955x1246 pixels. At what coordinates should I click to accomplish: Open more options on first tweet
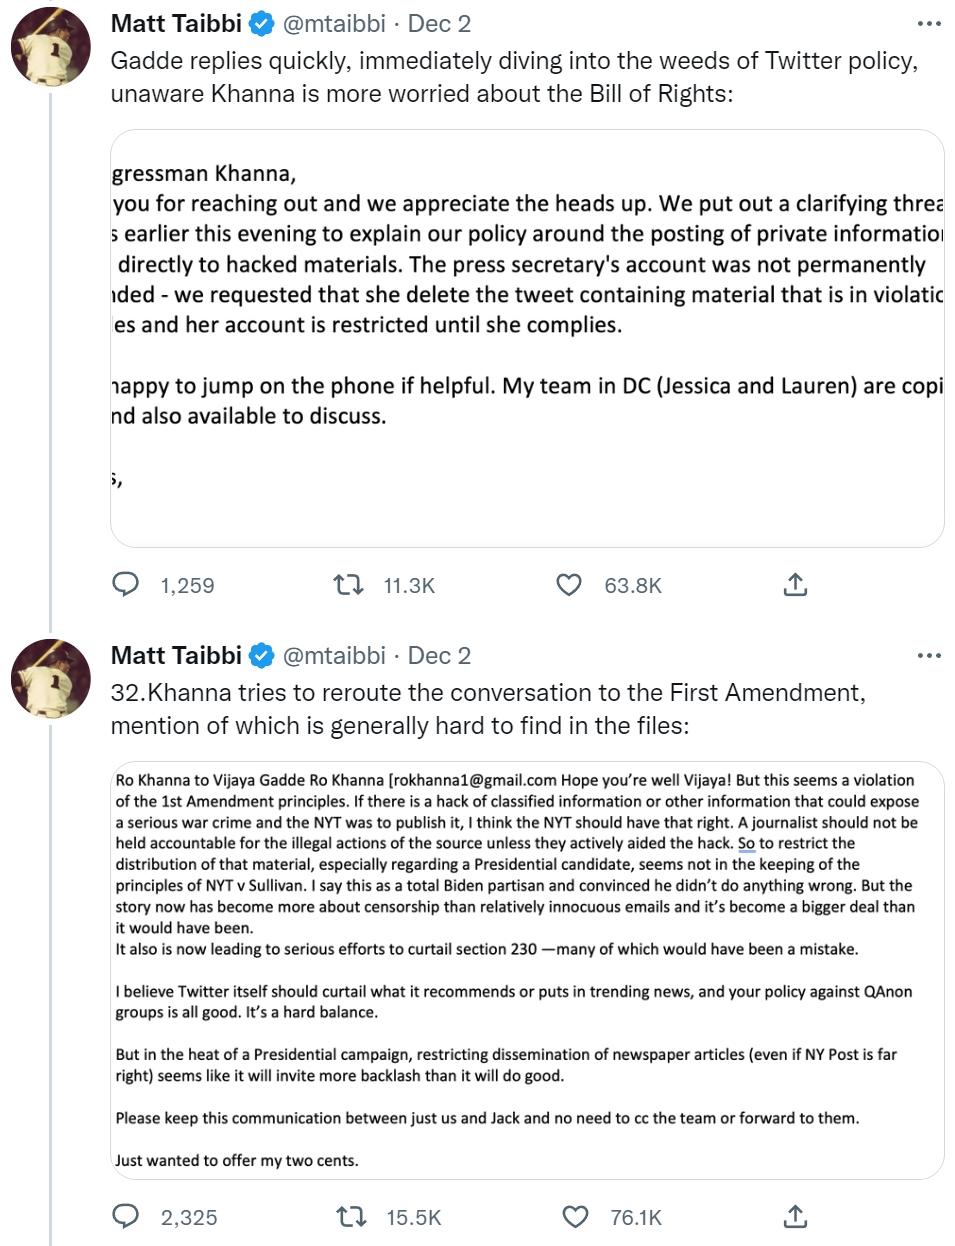pos(929,23)
